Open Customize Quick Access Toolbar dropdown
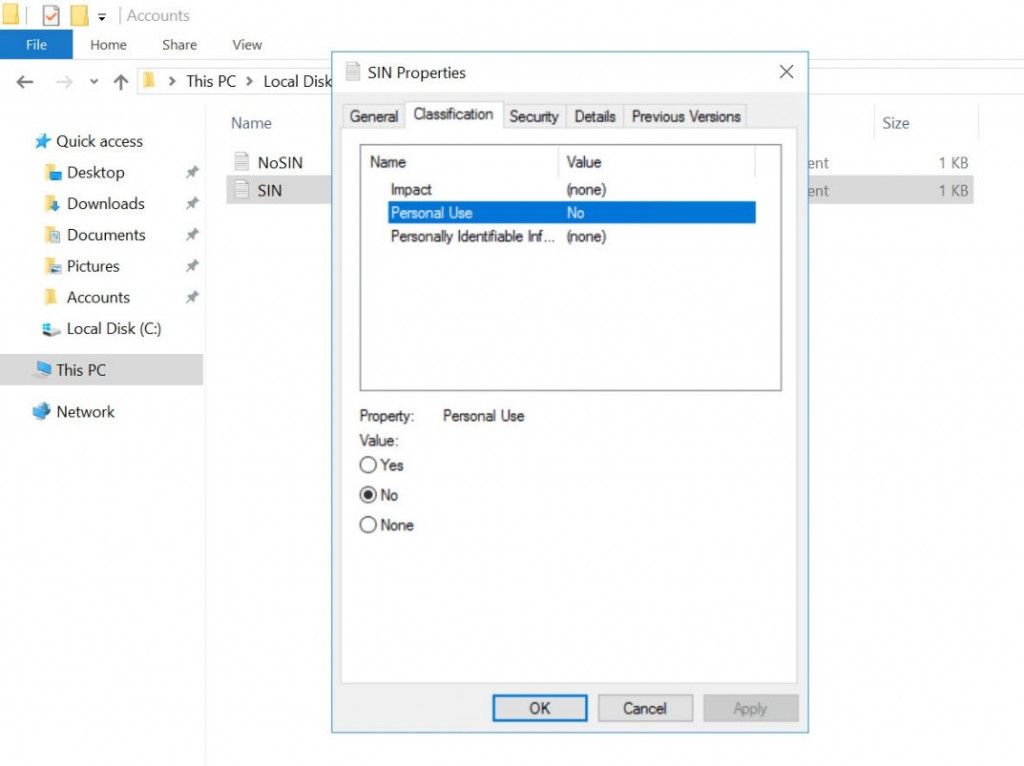 [102, 16]
